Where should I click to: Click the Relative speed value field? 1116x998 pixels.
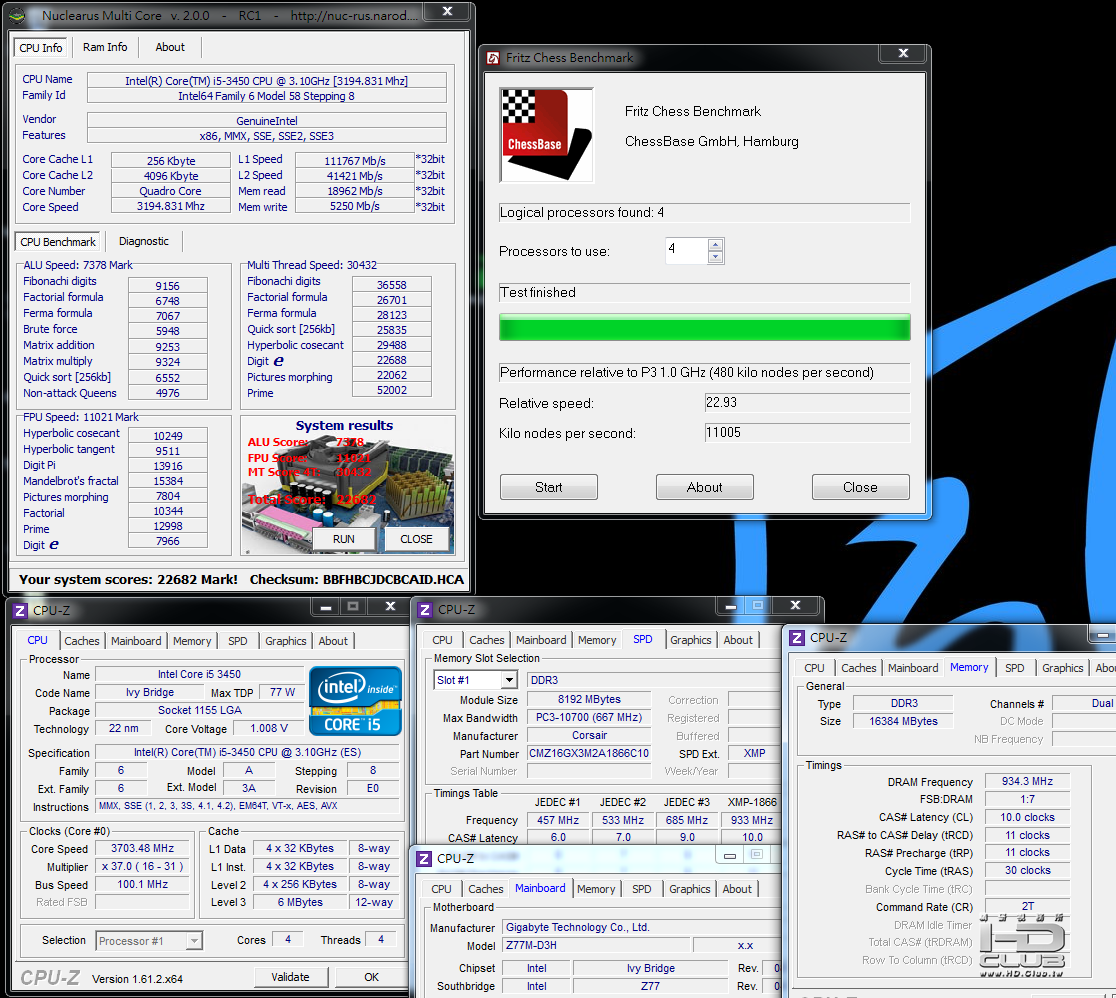click(x=807, y=403)
